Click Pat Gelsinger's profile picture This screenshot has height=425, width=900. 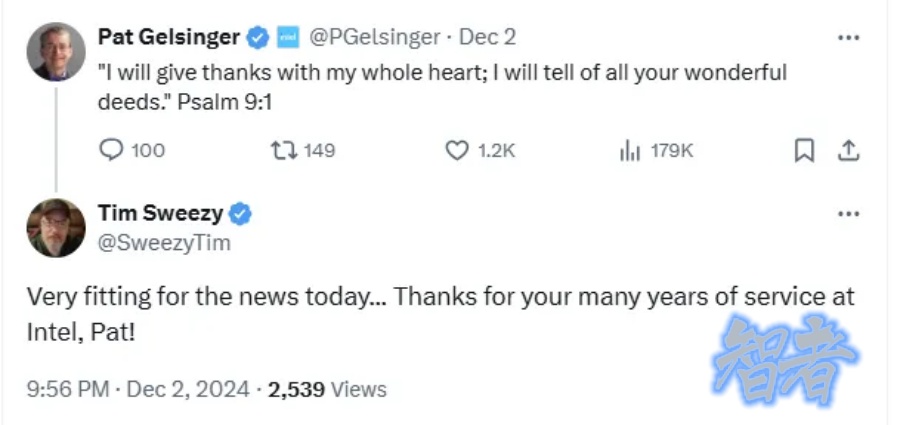(56, 51)
